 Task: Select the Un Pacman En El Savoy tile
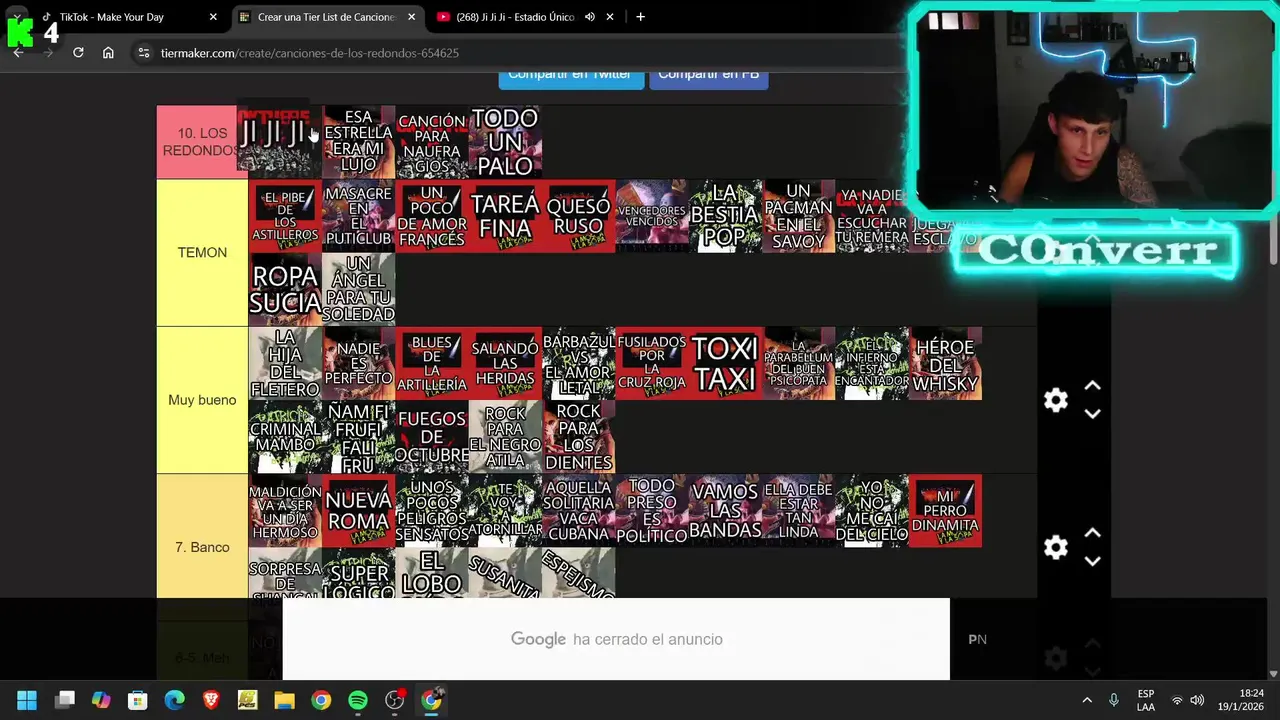[x=798, y=216]
